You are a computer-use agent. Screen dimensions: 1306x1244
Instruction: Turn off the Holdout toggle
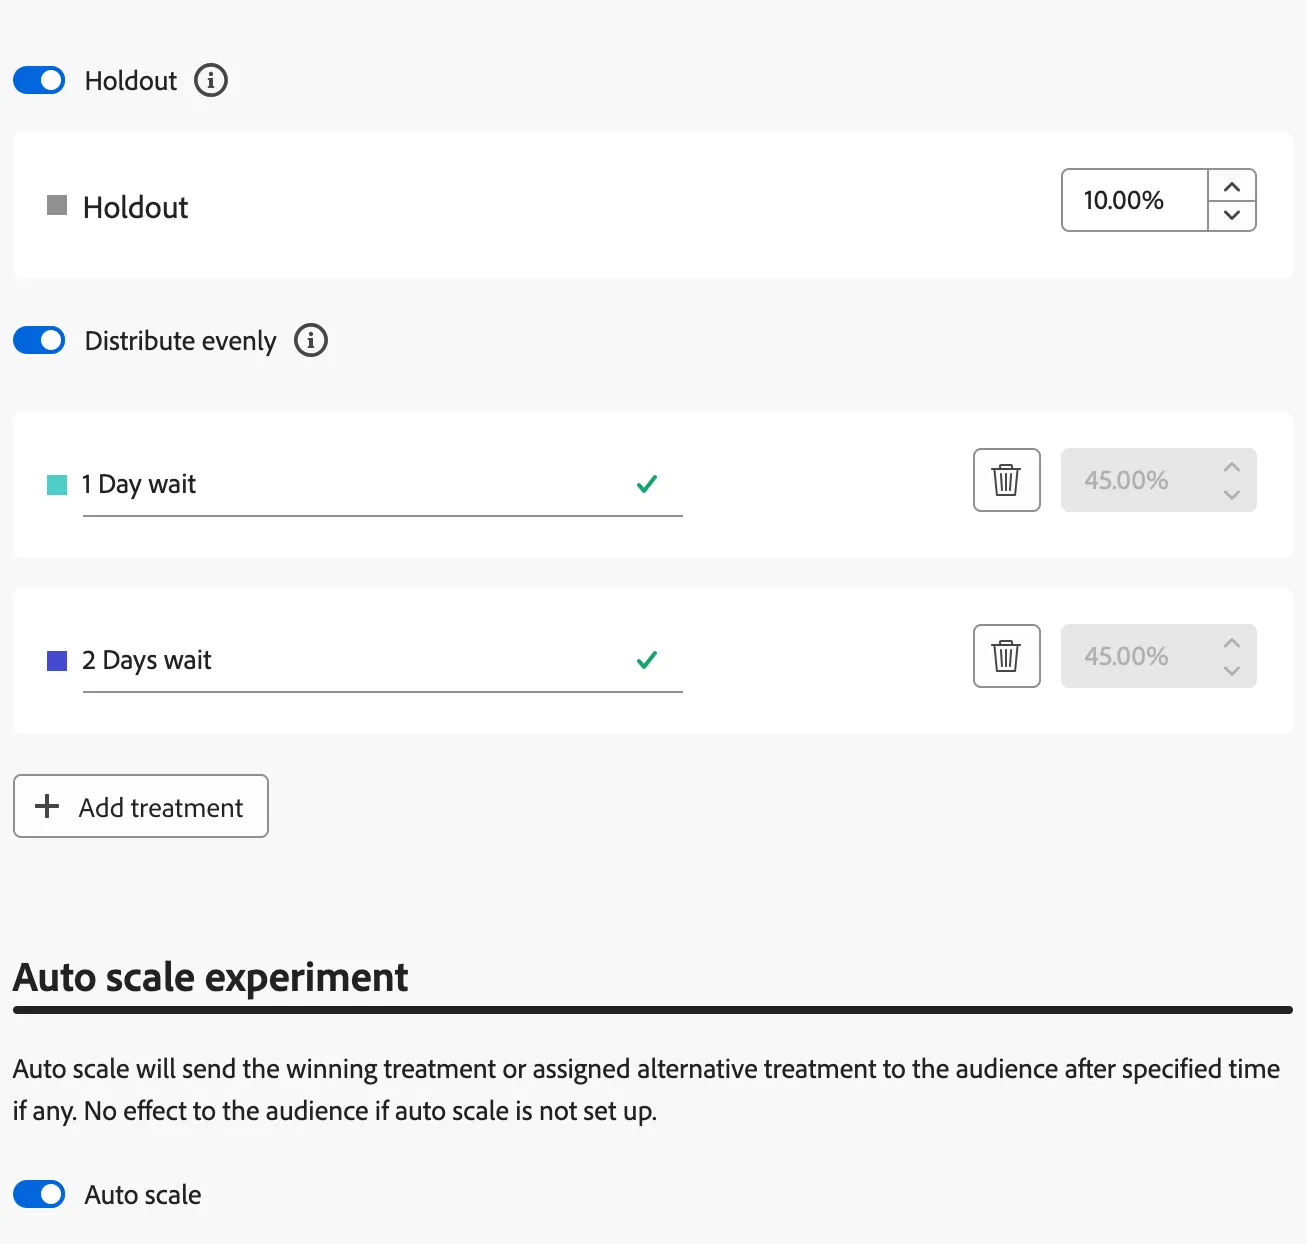click(39, 80)
